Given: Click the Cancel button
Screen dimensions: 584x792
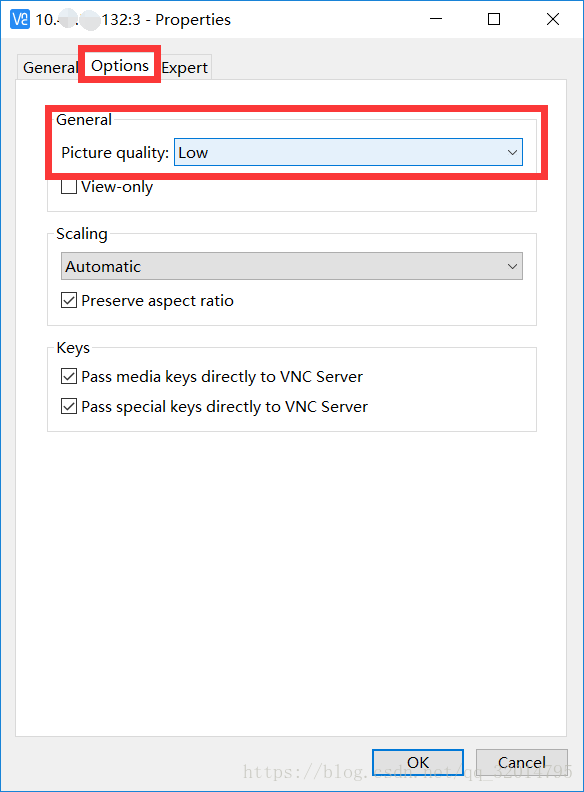Looking at the screenshot, I should pyautogui.click(x=522, y=762).
